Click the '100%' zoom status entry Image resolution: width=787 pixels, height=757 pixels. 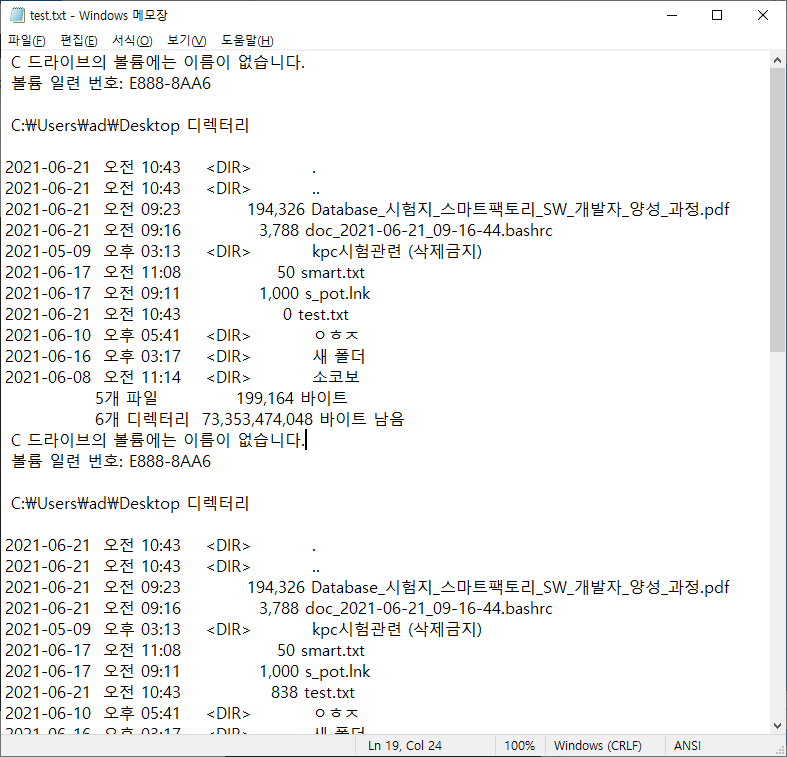click(x=519, y=745)
